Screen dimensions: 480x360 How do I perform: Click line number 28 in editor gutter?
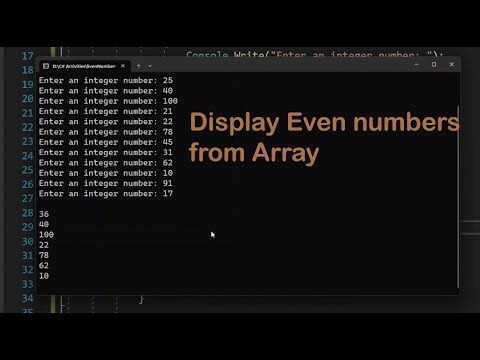point(28,213)
